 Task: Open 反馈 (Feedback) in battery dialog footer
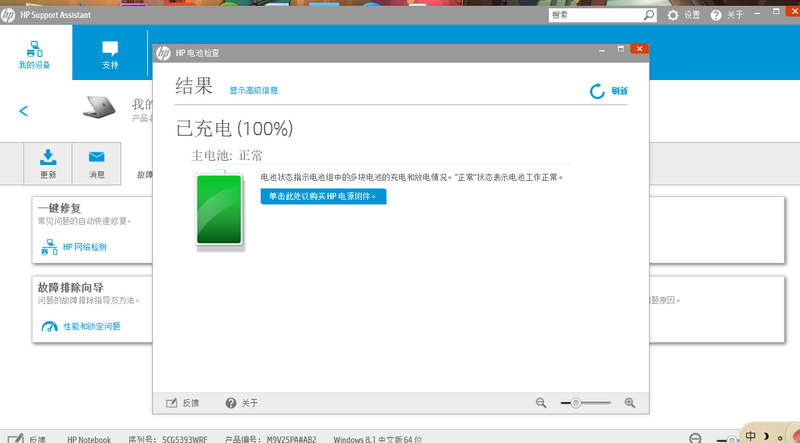181,403
